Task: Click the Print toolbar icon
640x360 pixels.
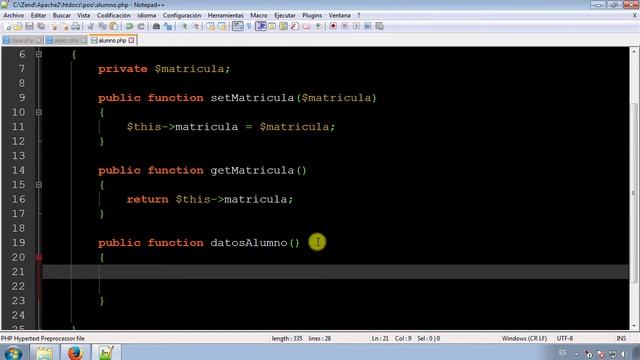Action: point(76,27)
